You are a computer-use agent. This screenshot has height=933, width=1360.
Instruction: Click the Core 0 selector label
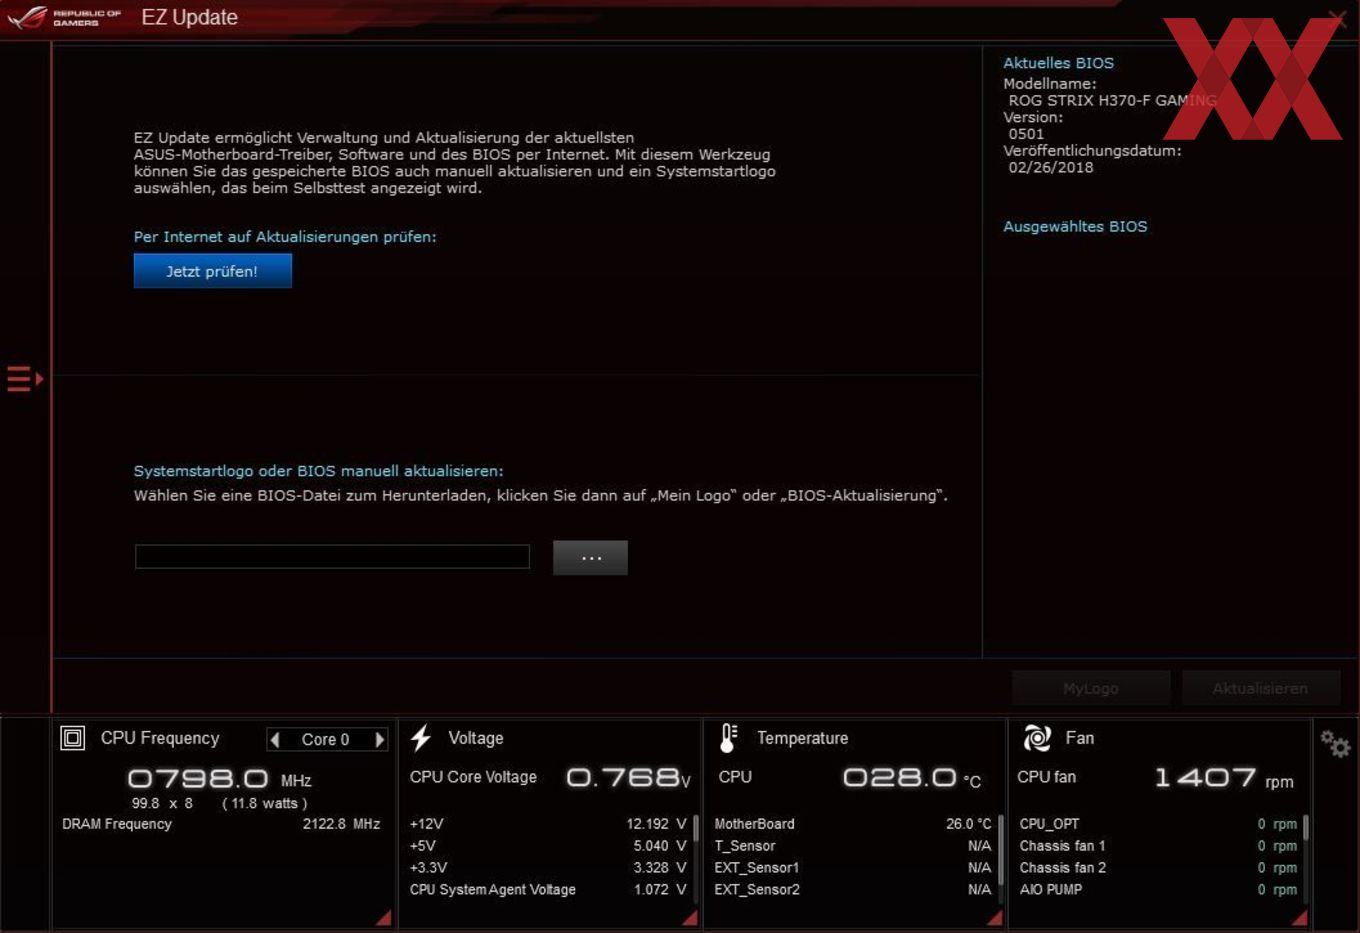(325, 740)
